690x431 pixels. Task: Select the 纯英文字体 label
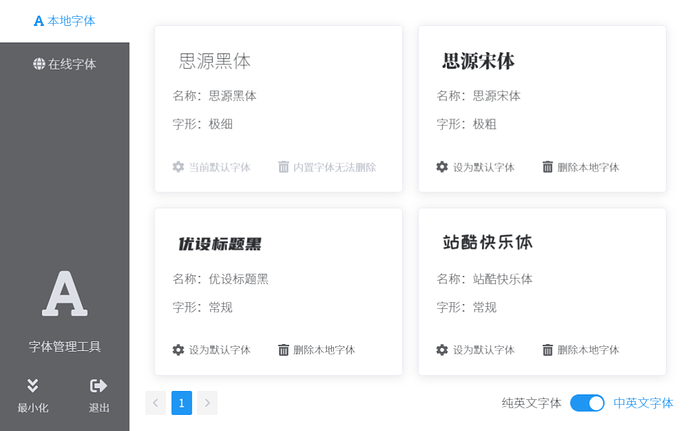(531, 403)
